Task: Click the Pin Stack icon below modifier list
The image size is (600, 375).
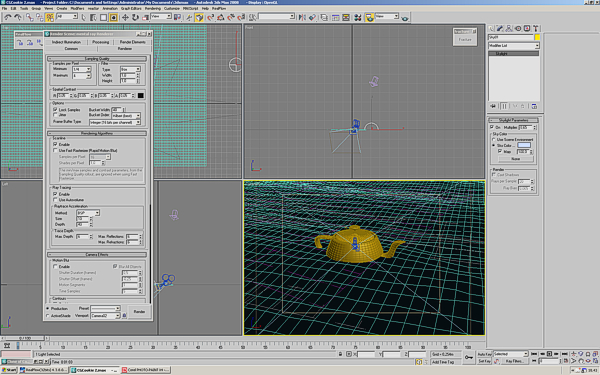Action: (493, 106)
